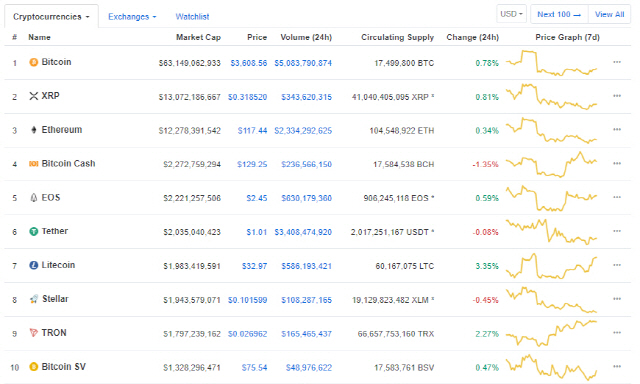Click the orange Bitcoin coin icon
This screenshot has width=640, height=384.
(33, 62)
